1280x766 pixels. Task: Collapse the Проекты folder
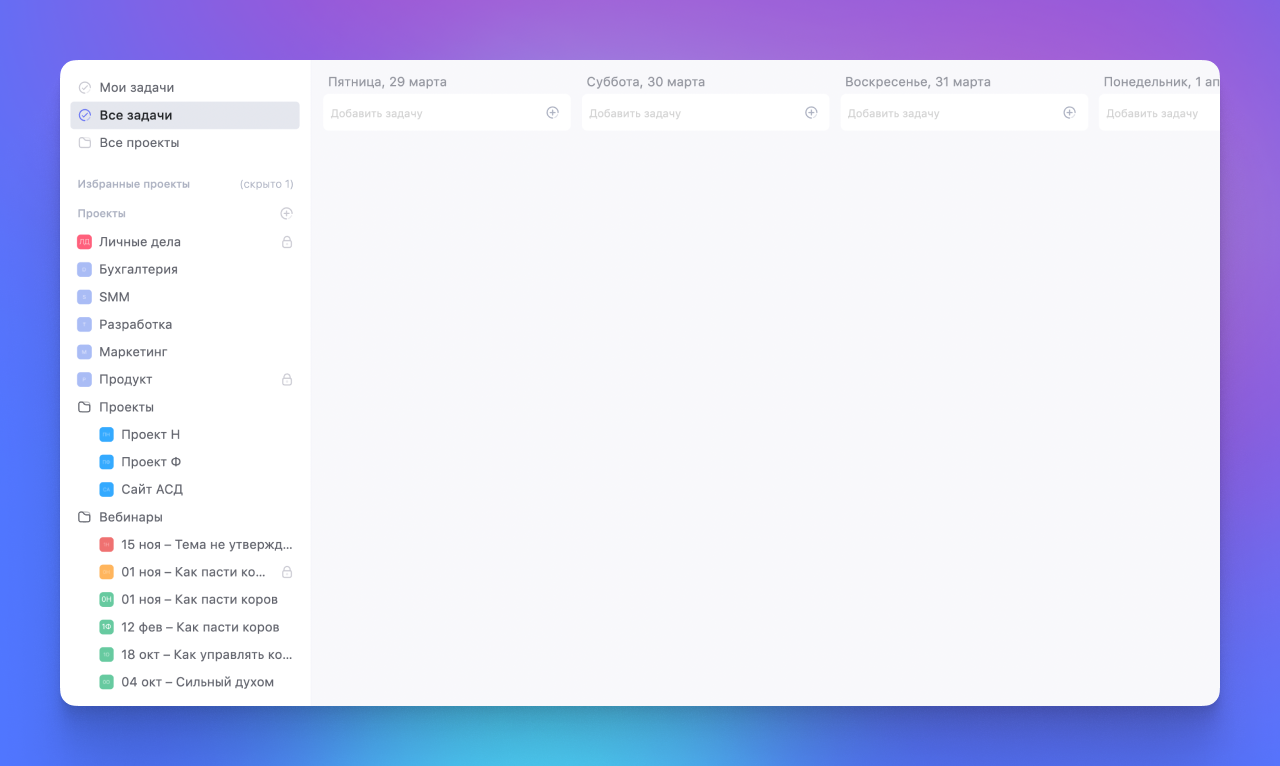click(85, 407)
